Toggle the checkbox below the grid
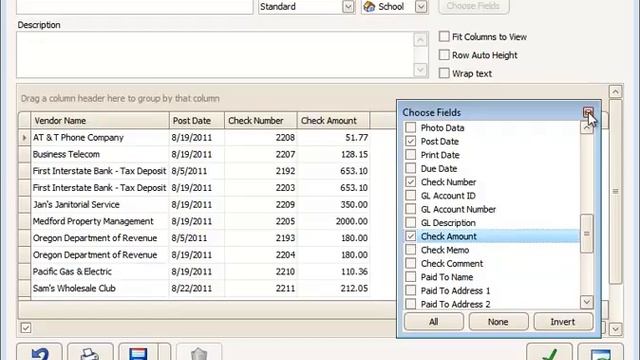640x360 pixels. coord(26,328)
